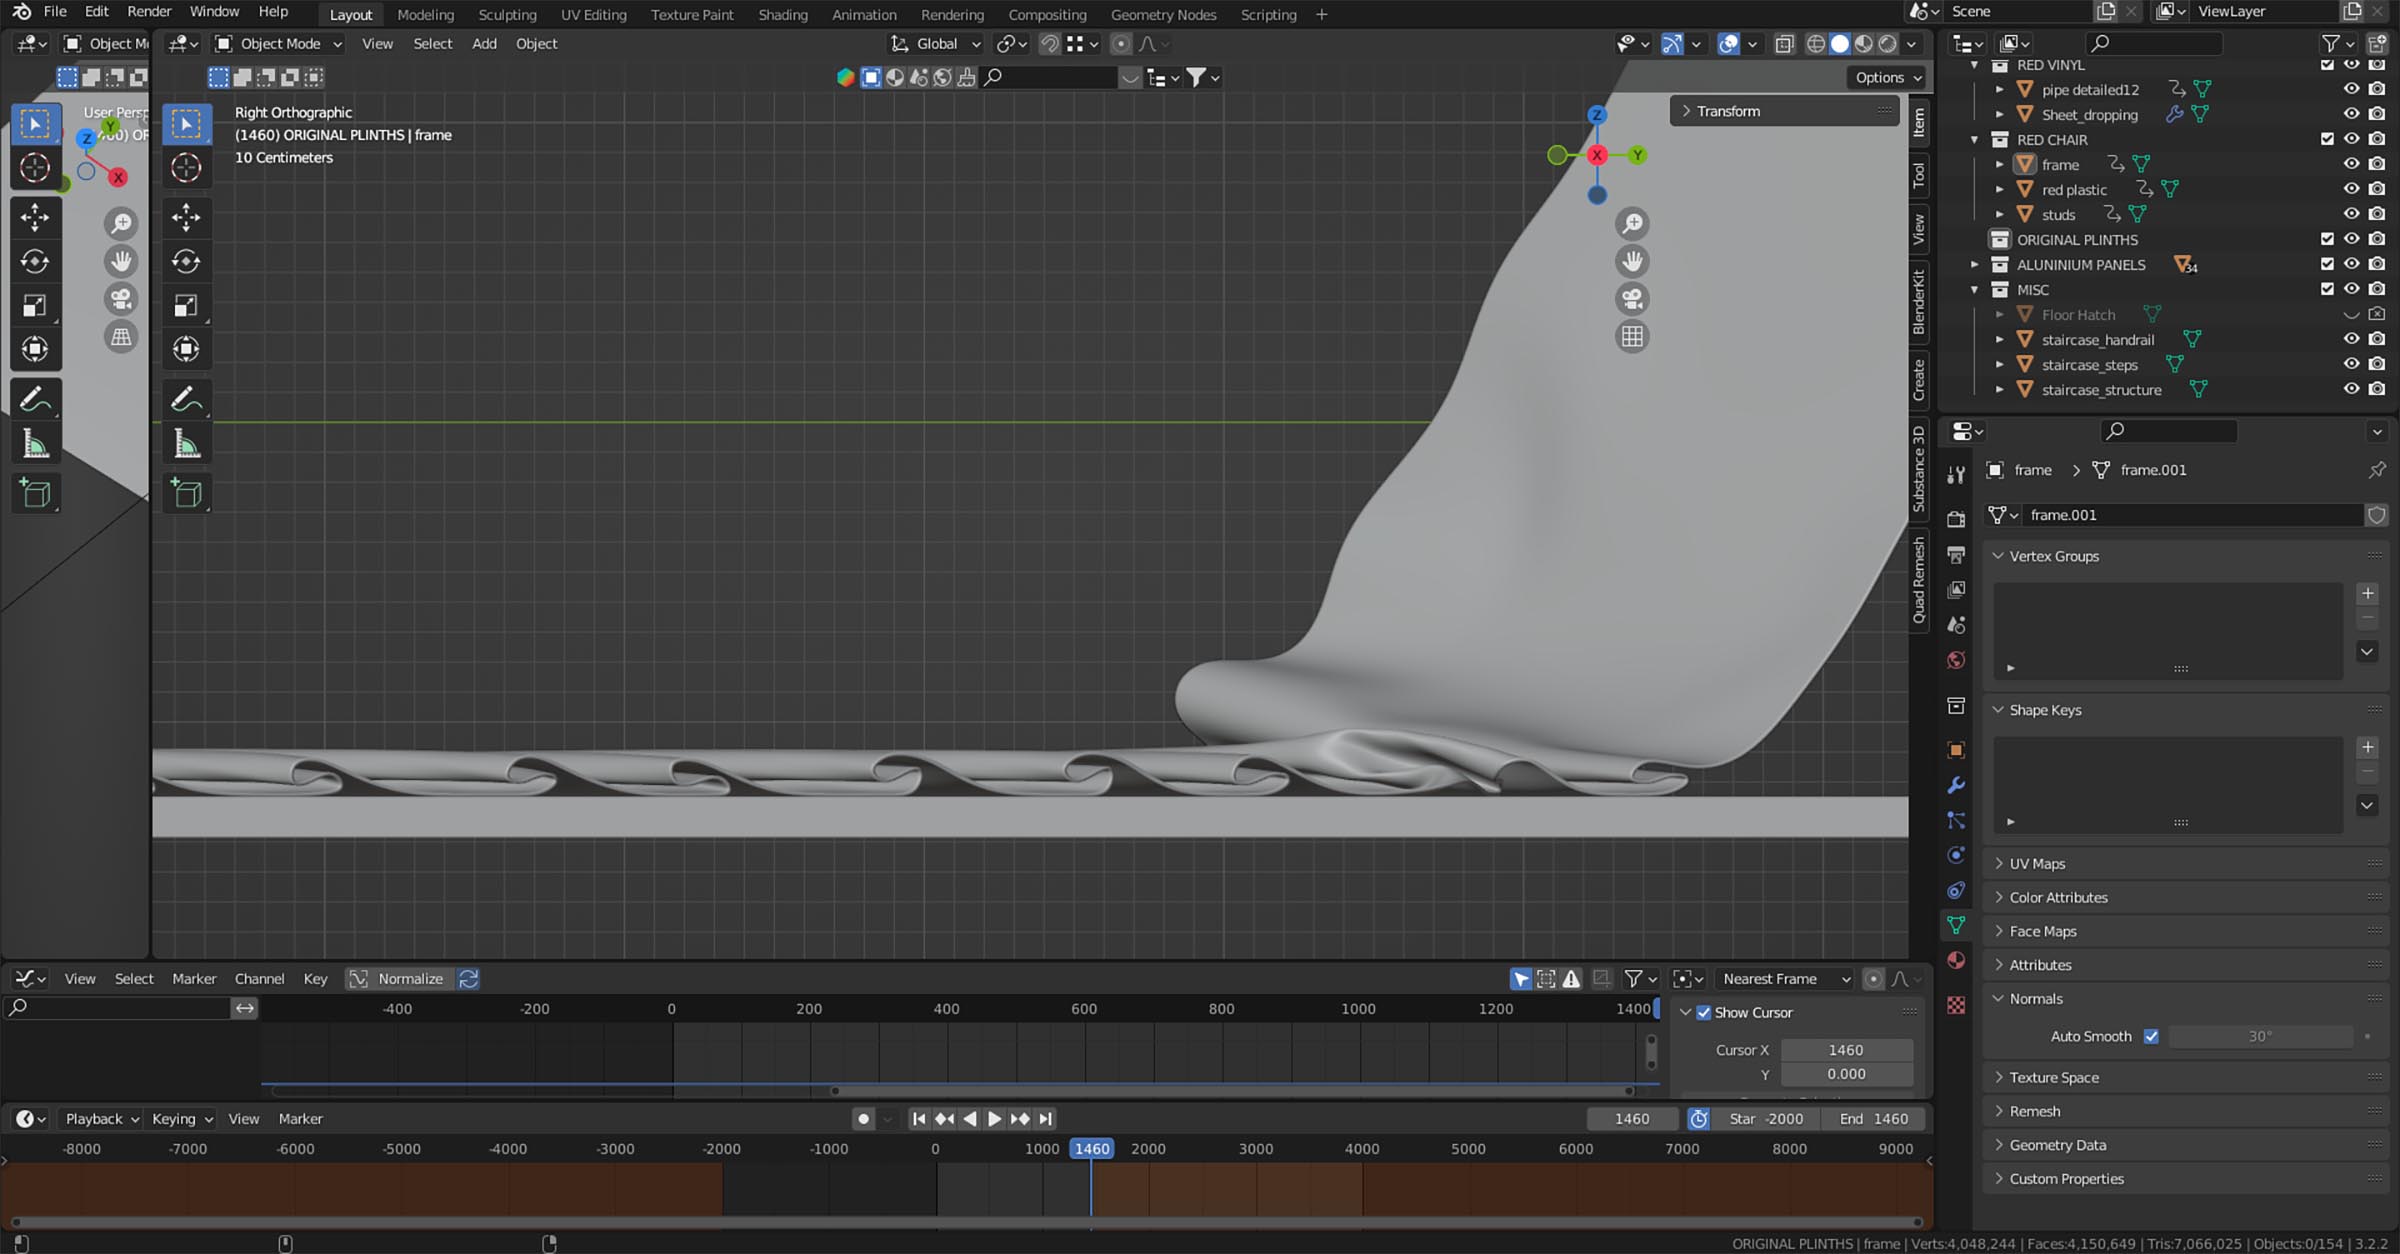Screen dimensions: 2400x1254
Task: Expand the UV Maps panel
Action: click(2037, 863)
